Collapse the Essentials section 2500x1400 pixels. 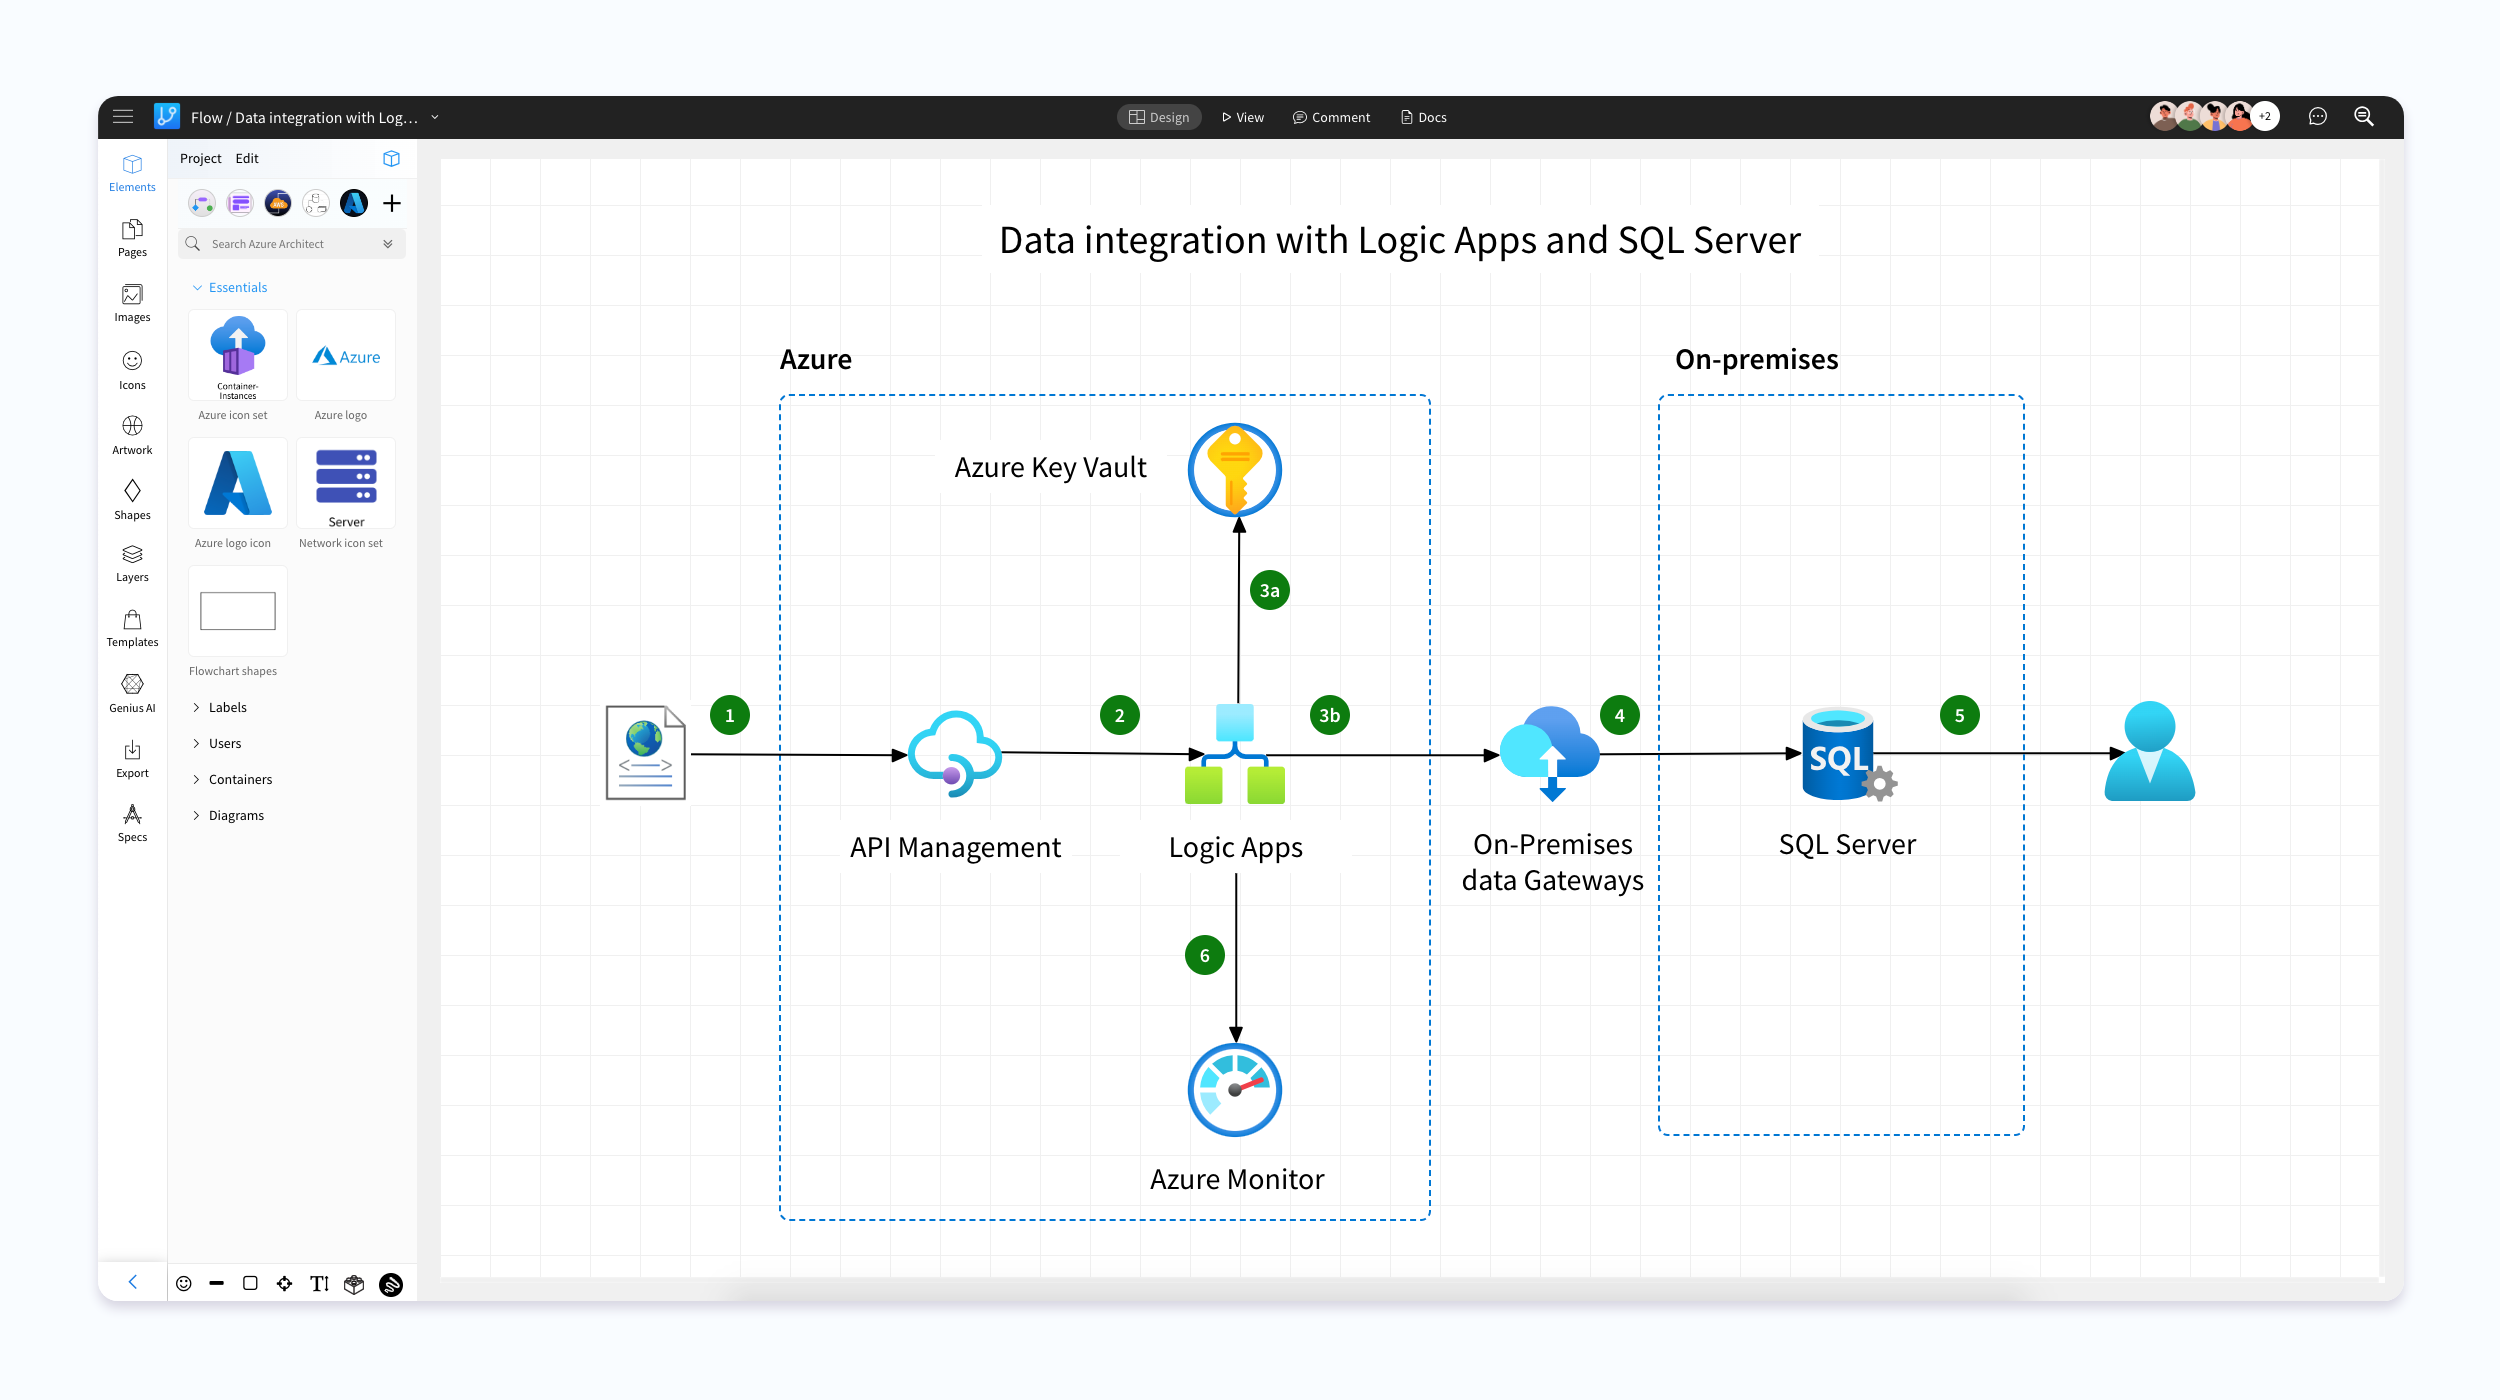(x=230, y=287)
